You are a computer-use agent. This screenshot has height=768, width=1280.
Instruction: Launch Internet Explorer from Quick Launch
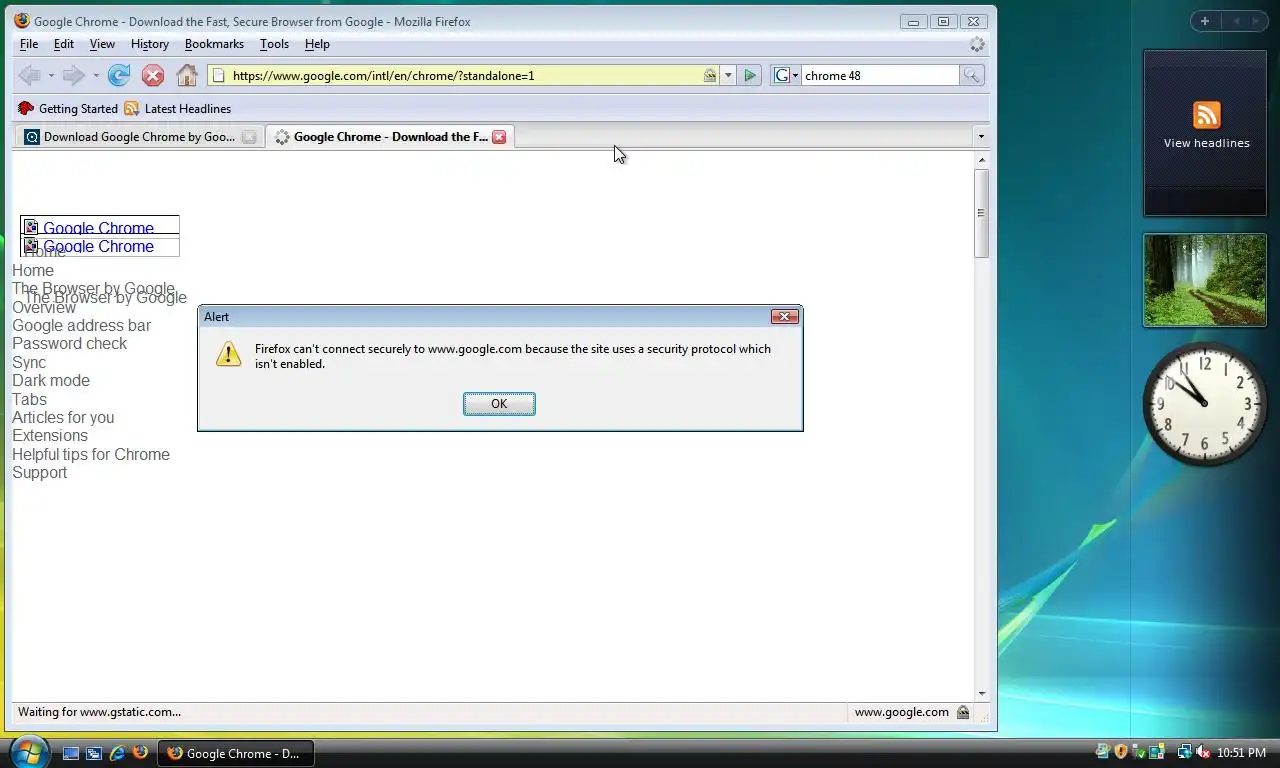point(117,753)
